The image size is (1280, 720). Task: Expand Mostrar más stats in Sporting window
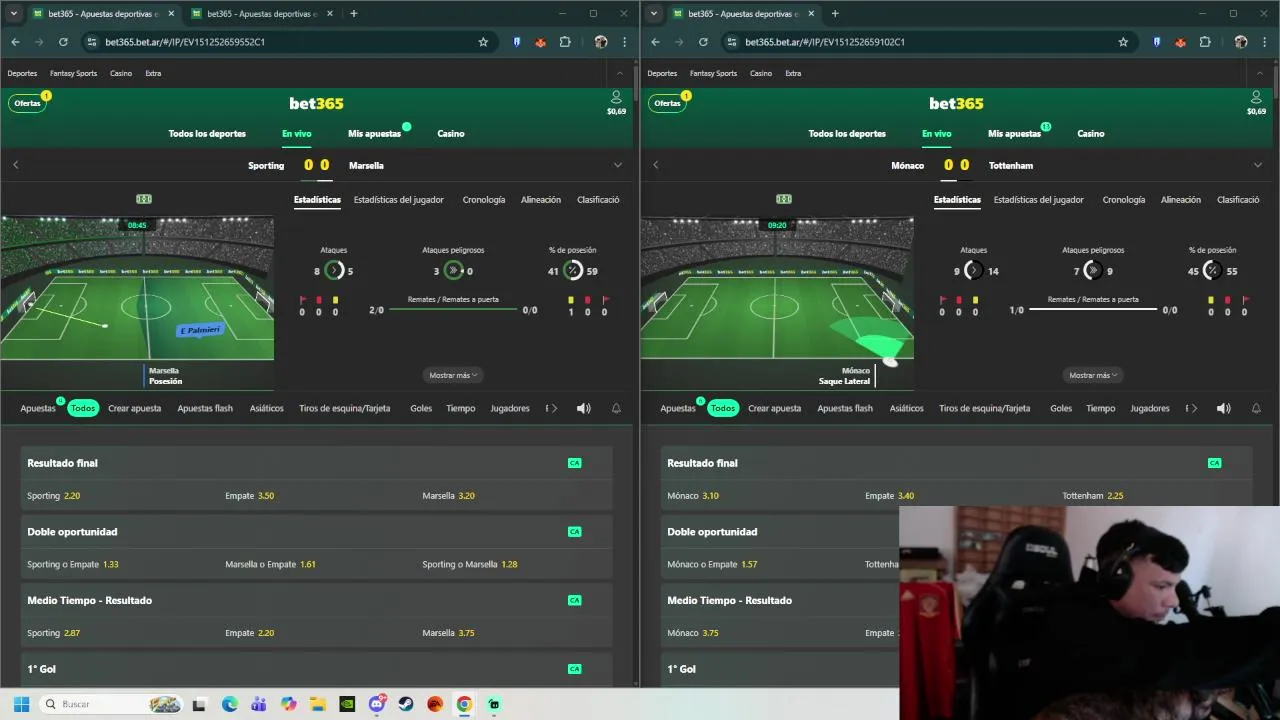[454, 375]
